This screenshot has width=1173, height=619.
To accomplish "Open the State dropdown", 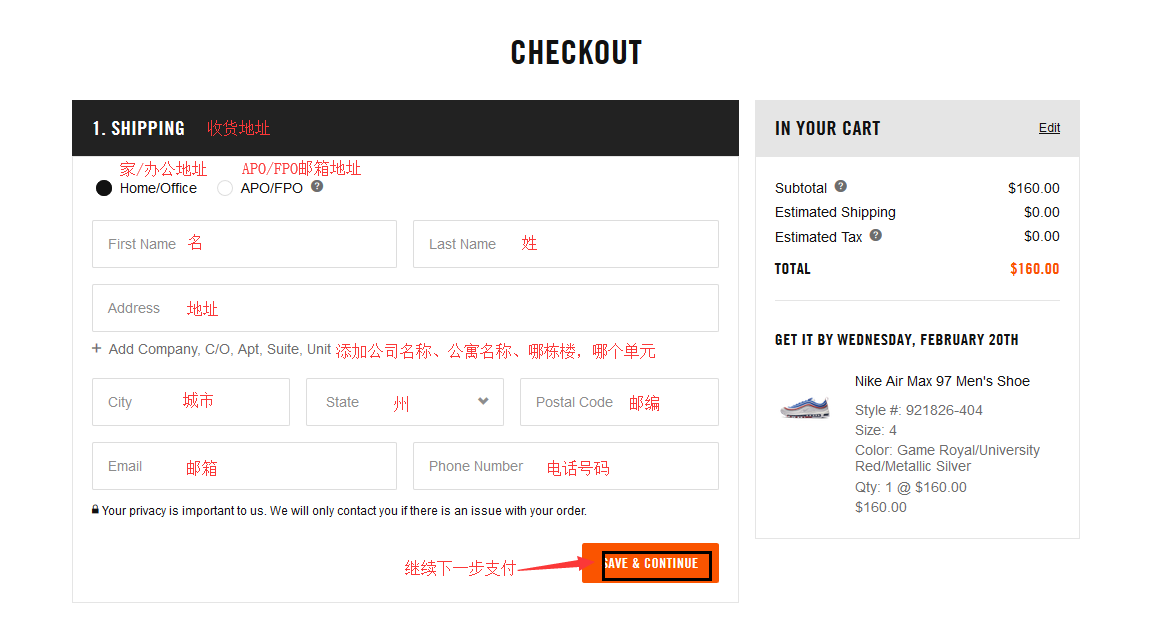I will 404,402.
